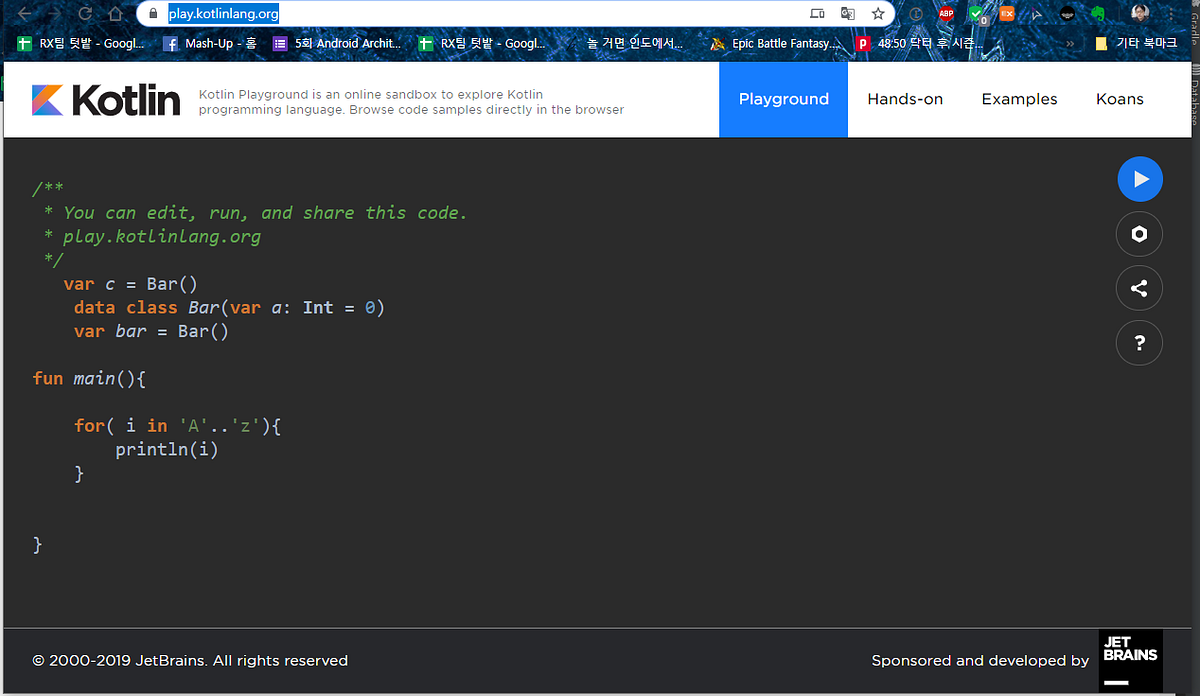Expand the Chrome menu with three dots
Image resolution: width=1200 pixels, height=696 pixels.
[x=1171, y=14]
